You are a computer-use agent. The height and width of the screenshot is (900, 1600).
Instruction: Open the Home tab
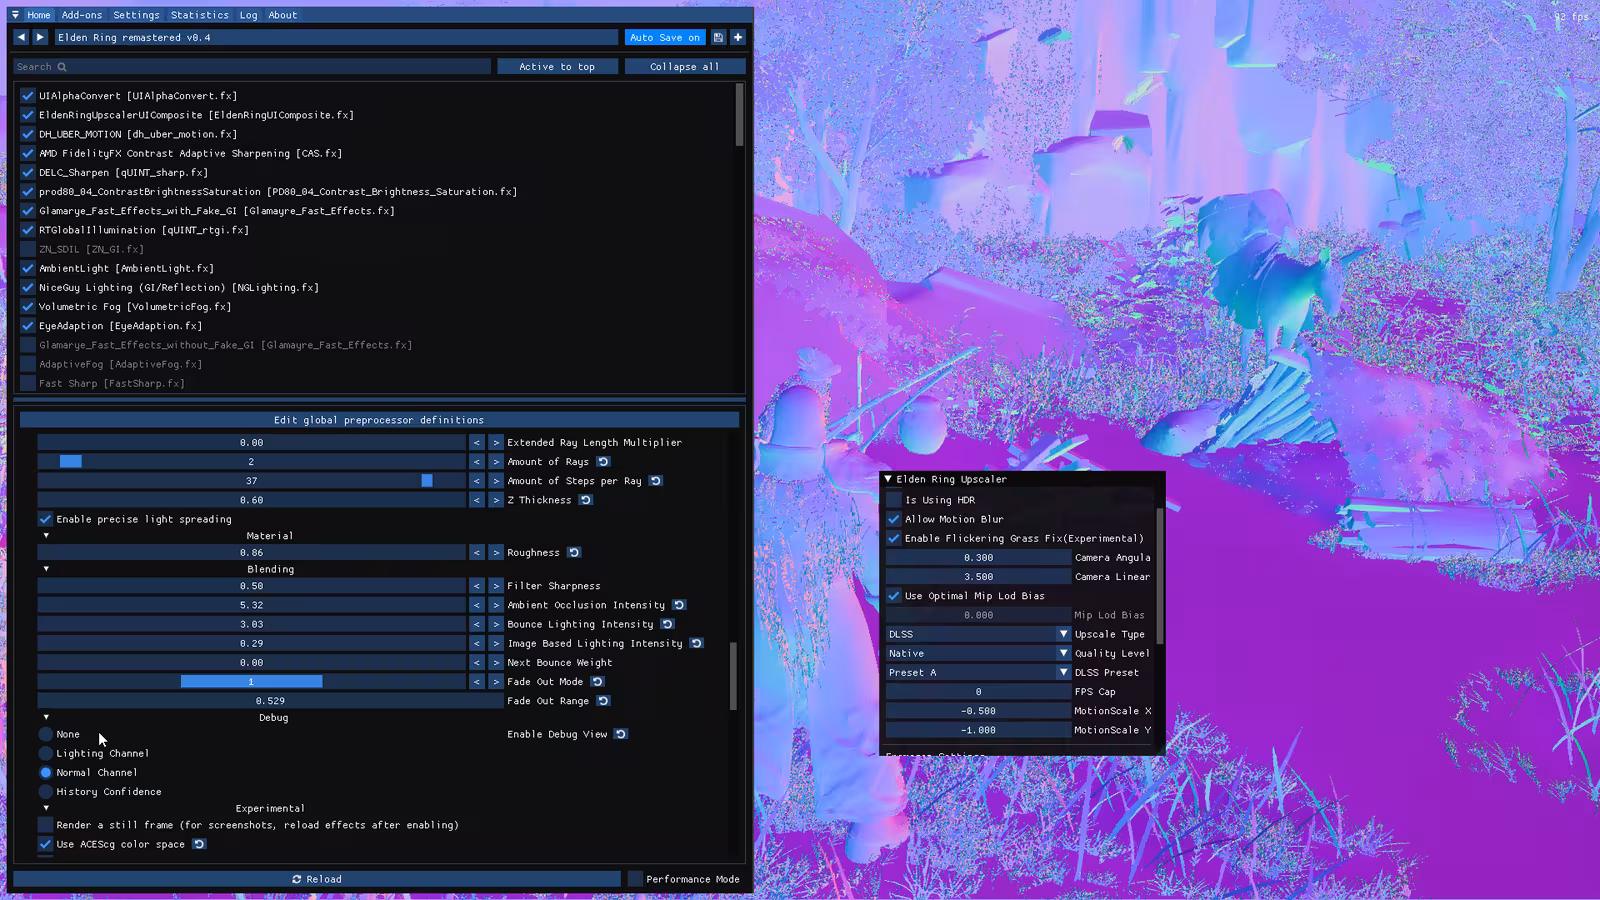point(39,15)
